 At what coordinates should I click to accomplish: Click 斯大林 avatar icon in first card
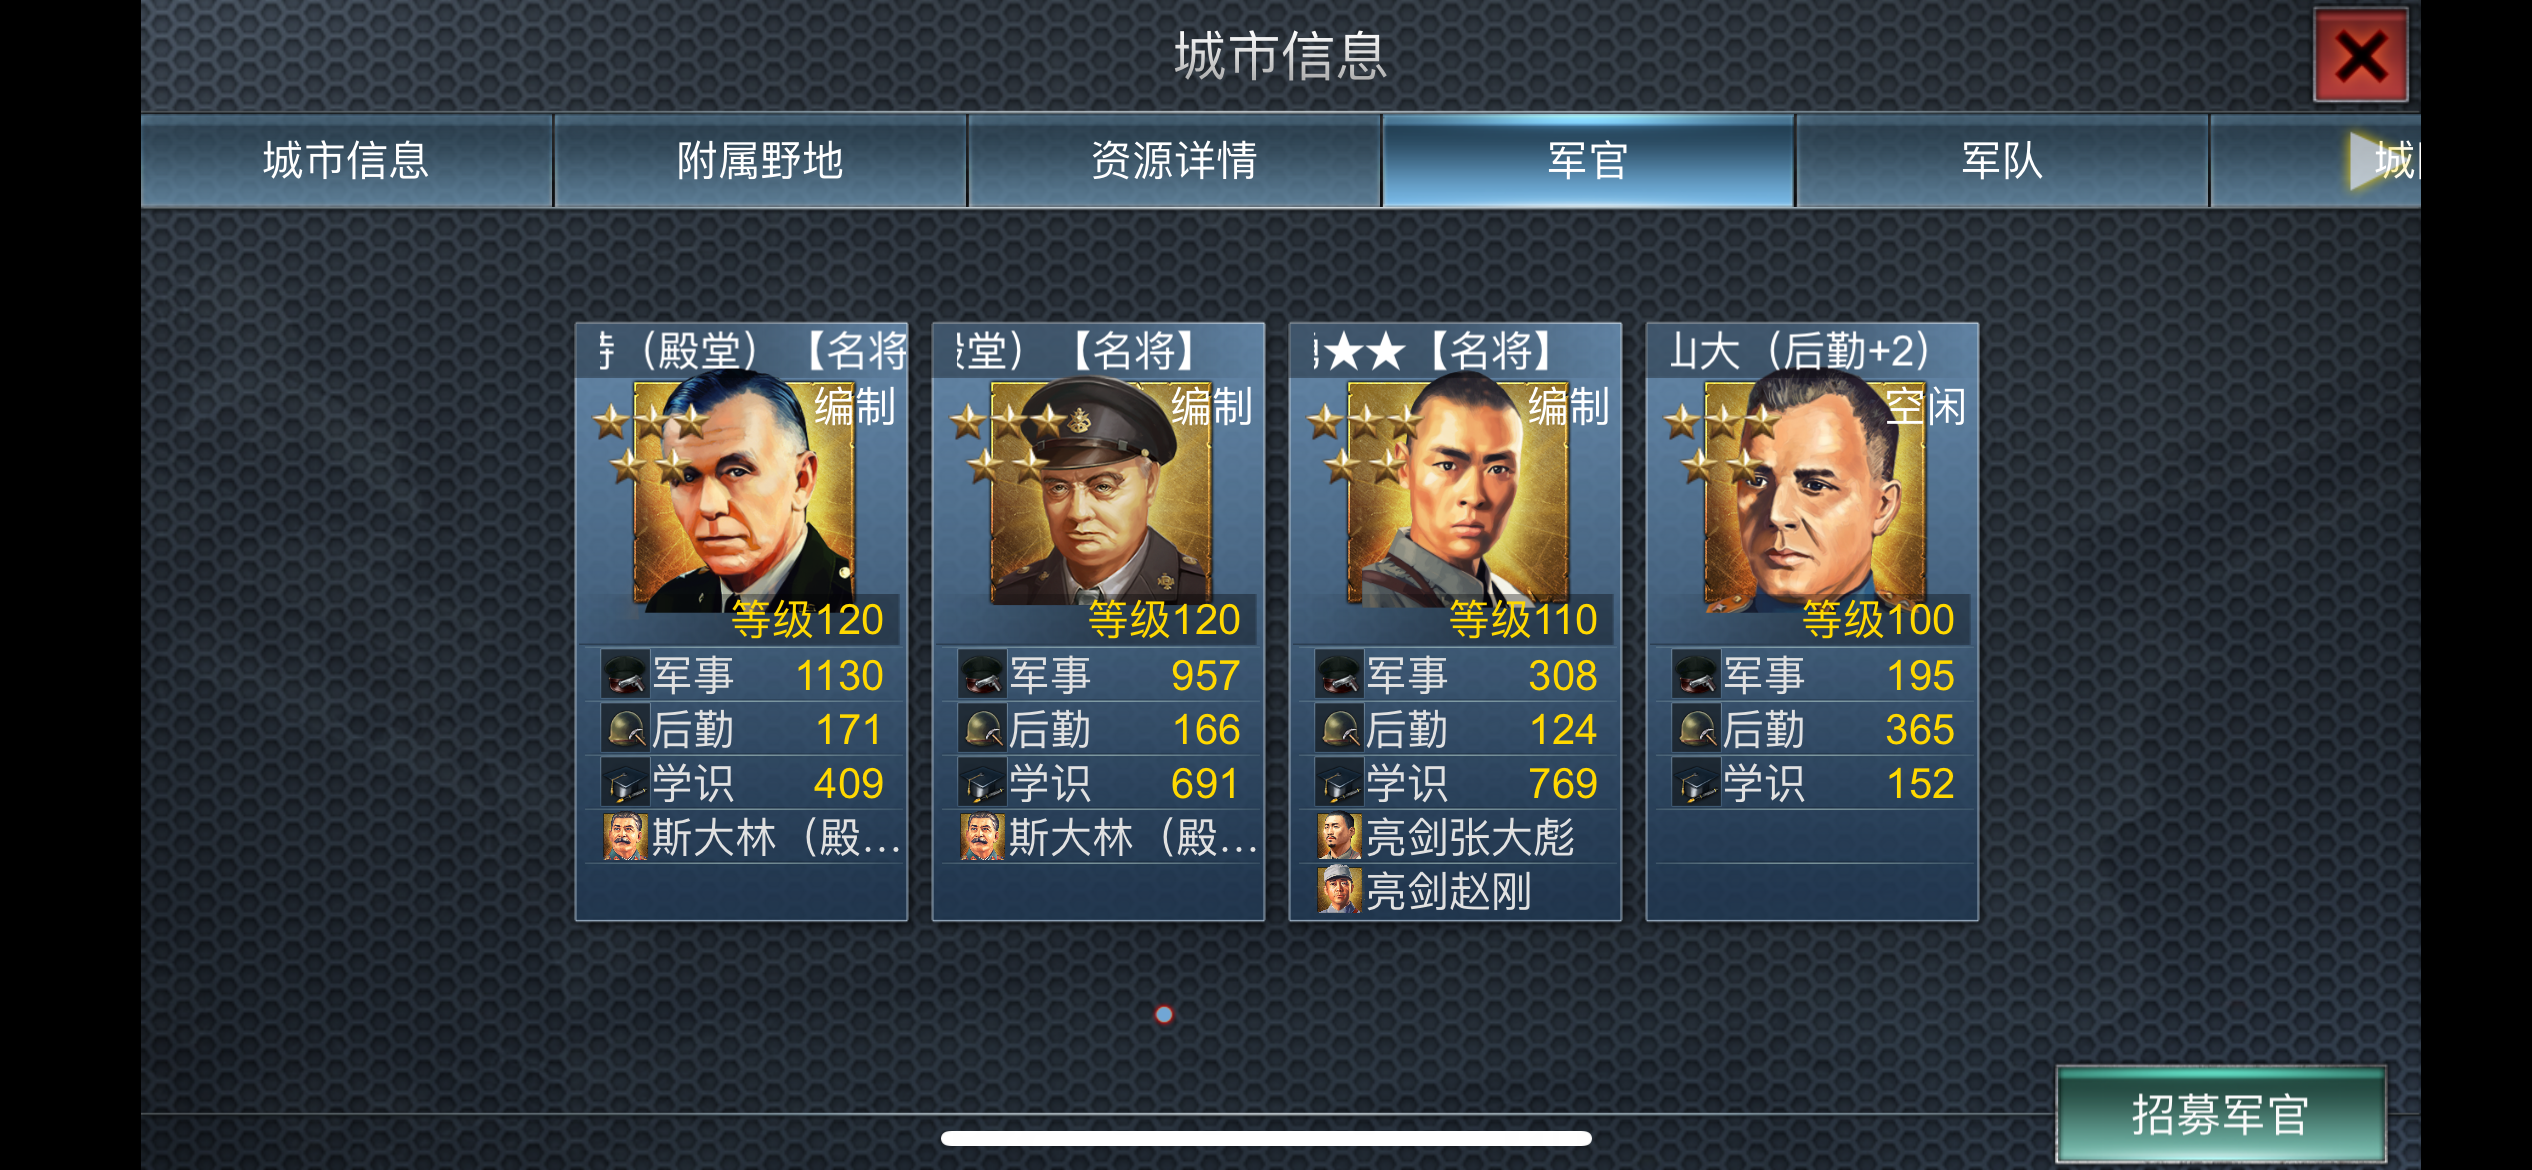click(x=625, y=837)
